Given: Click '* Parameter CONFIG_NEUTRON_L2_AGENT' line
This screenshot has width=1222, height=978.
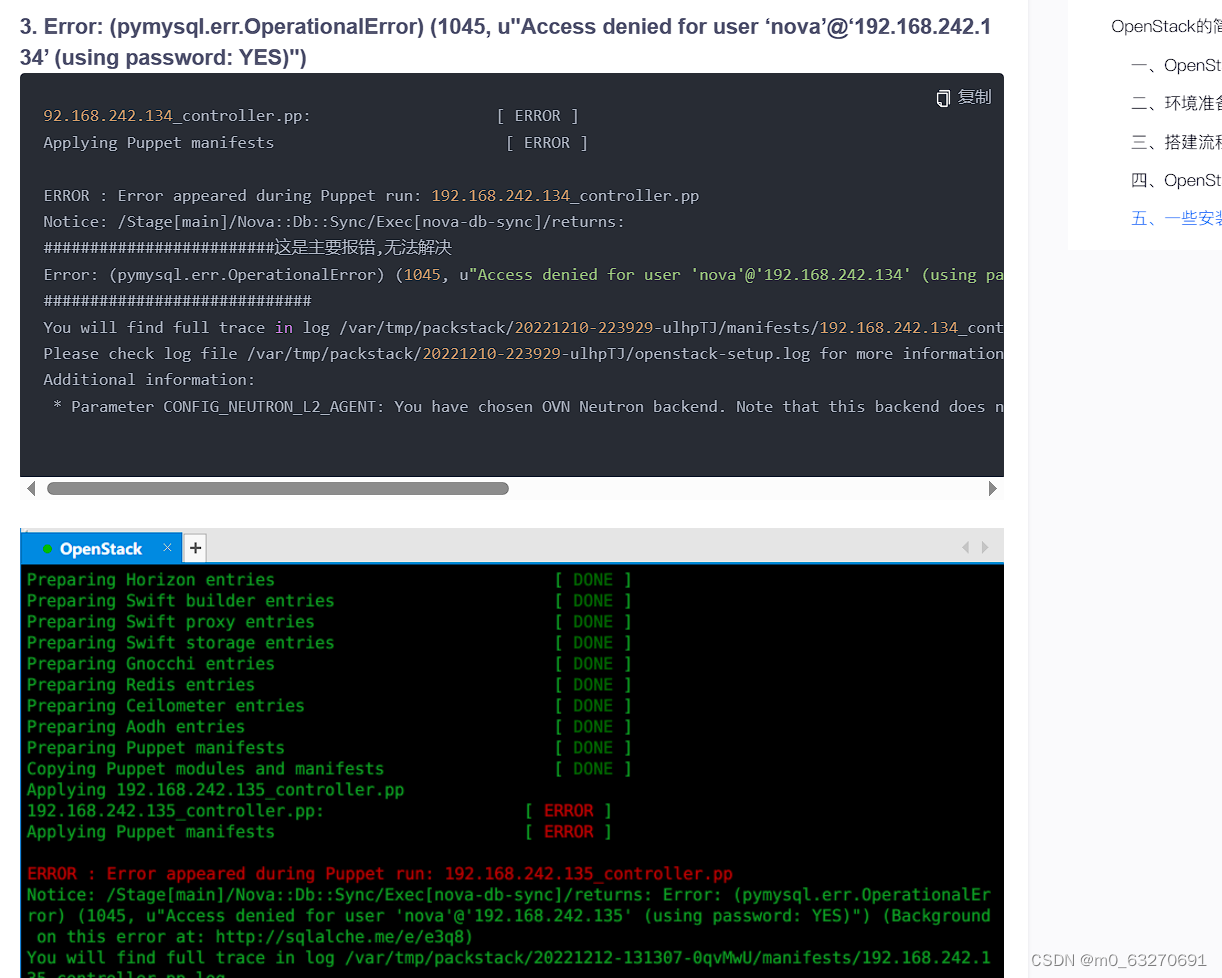Looking at the screenshot, I should [527, 407].
